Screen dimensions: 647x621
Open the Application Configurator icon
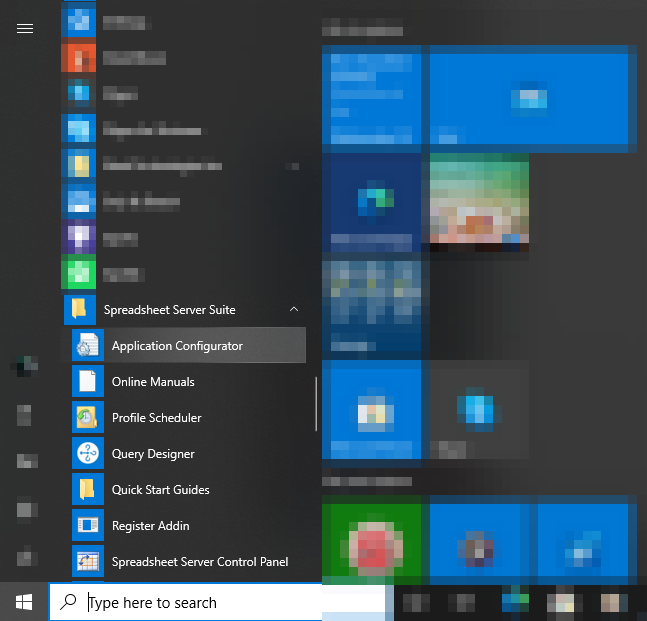(x=87, y=346)
